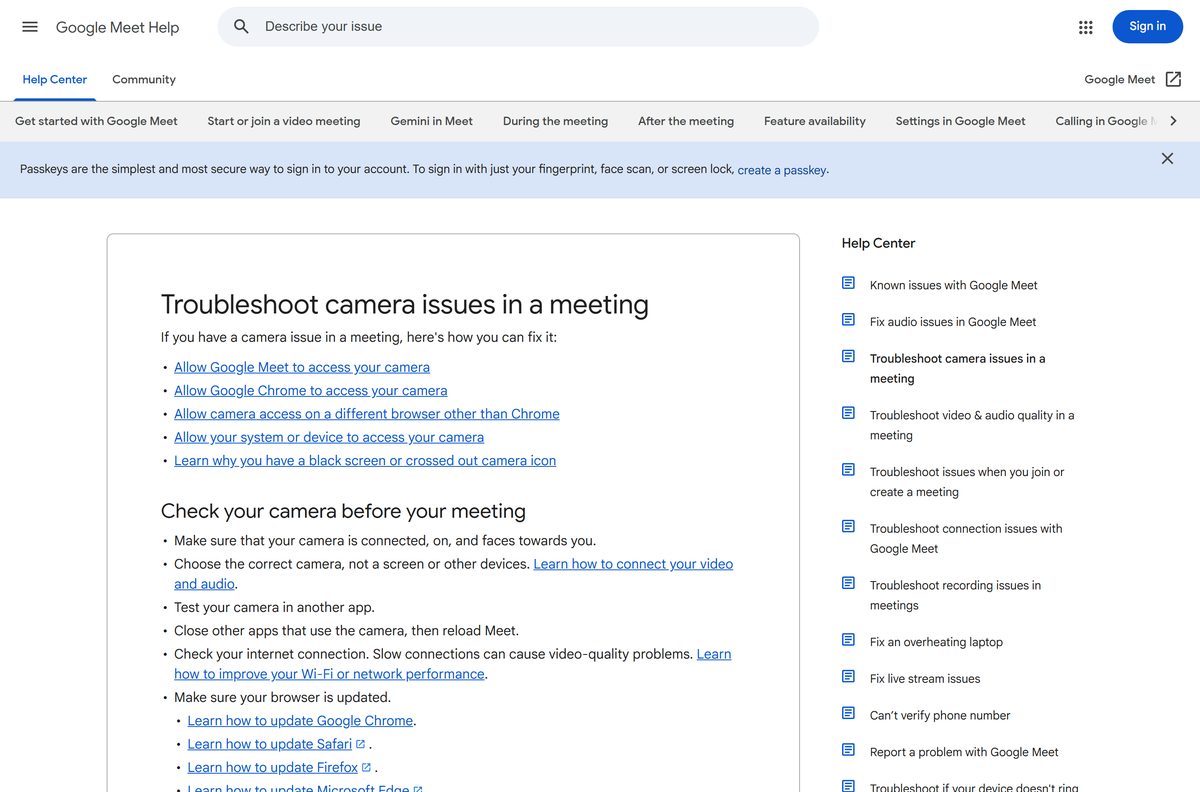Focus the Describe your issue search field
The image size is (1200, 792).
coord(518,27)
